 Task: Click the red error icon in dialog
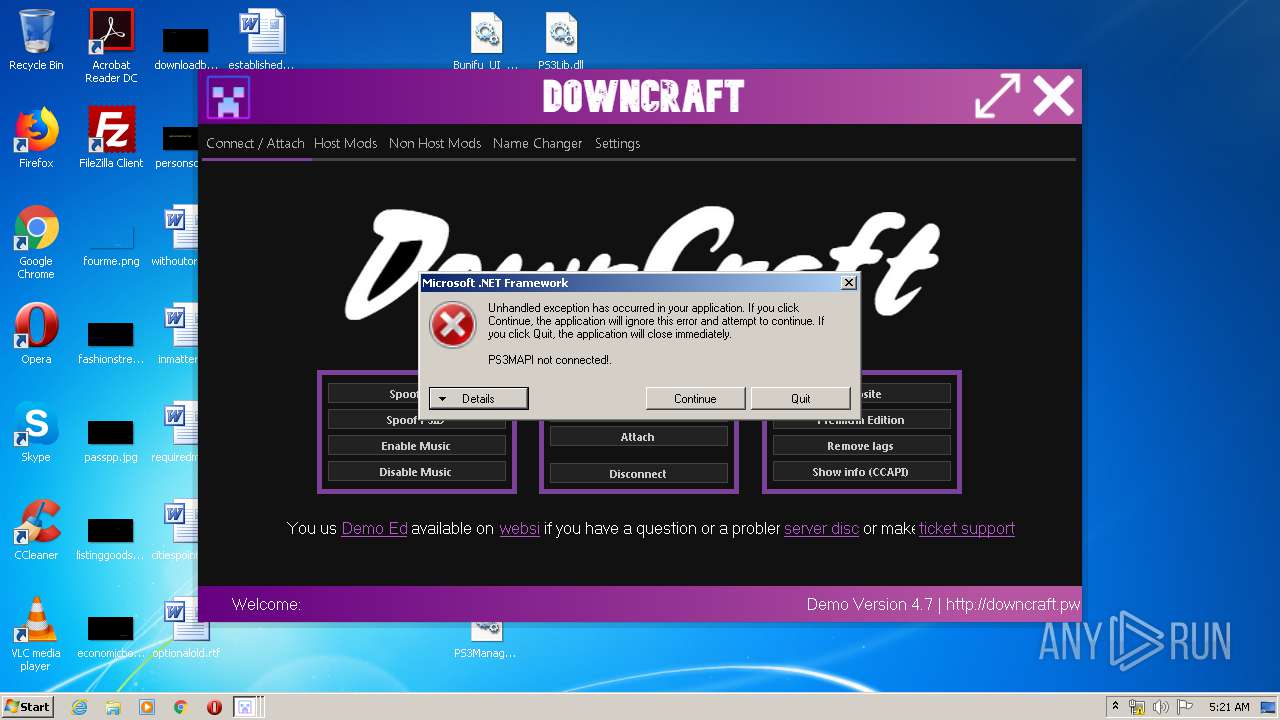pos(453,326)
